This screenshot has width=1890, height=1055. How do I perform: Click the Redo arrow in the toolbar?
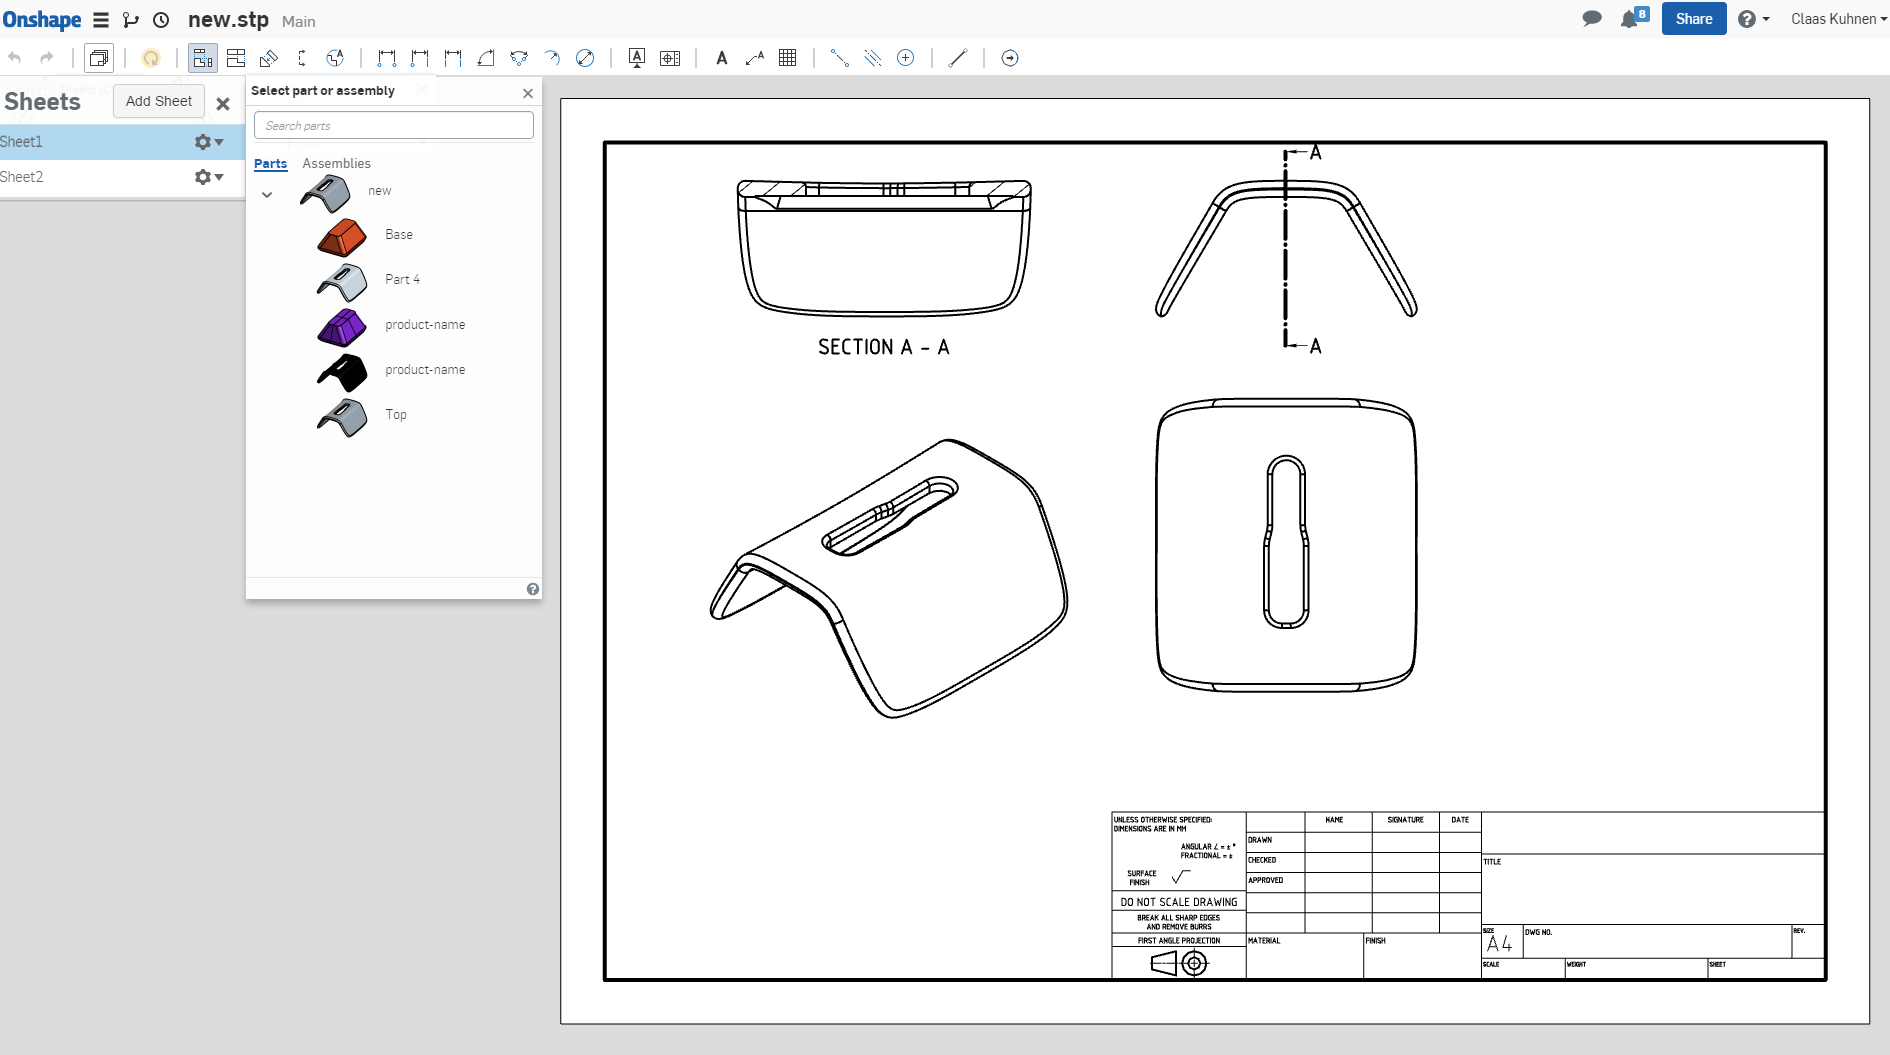(x=46, y=58)
